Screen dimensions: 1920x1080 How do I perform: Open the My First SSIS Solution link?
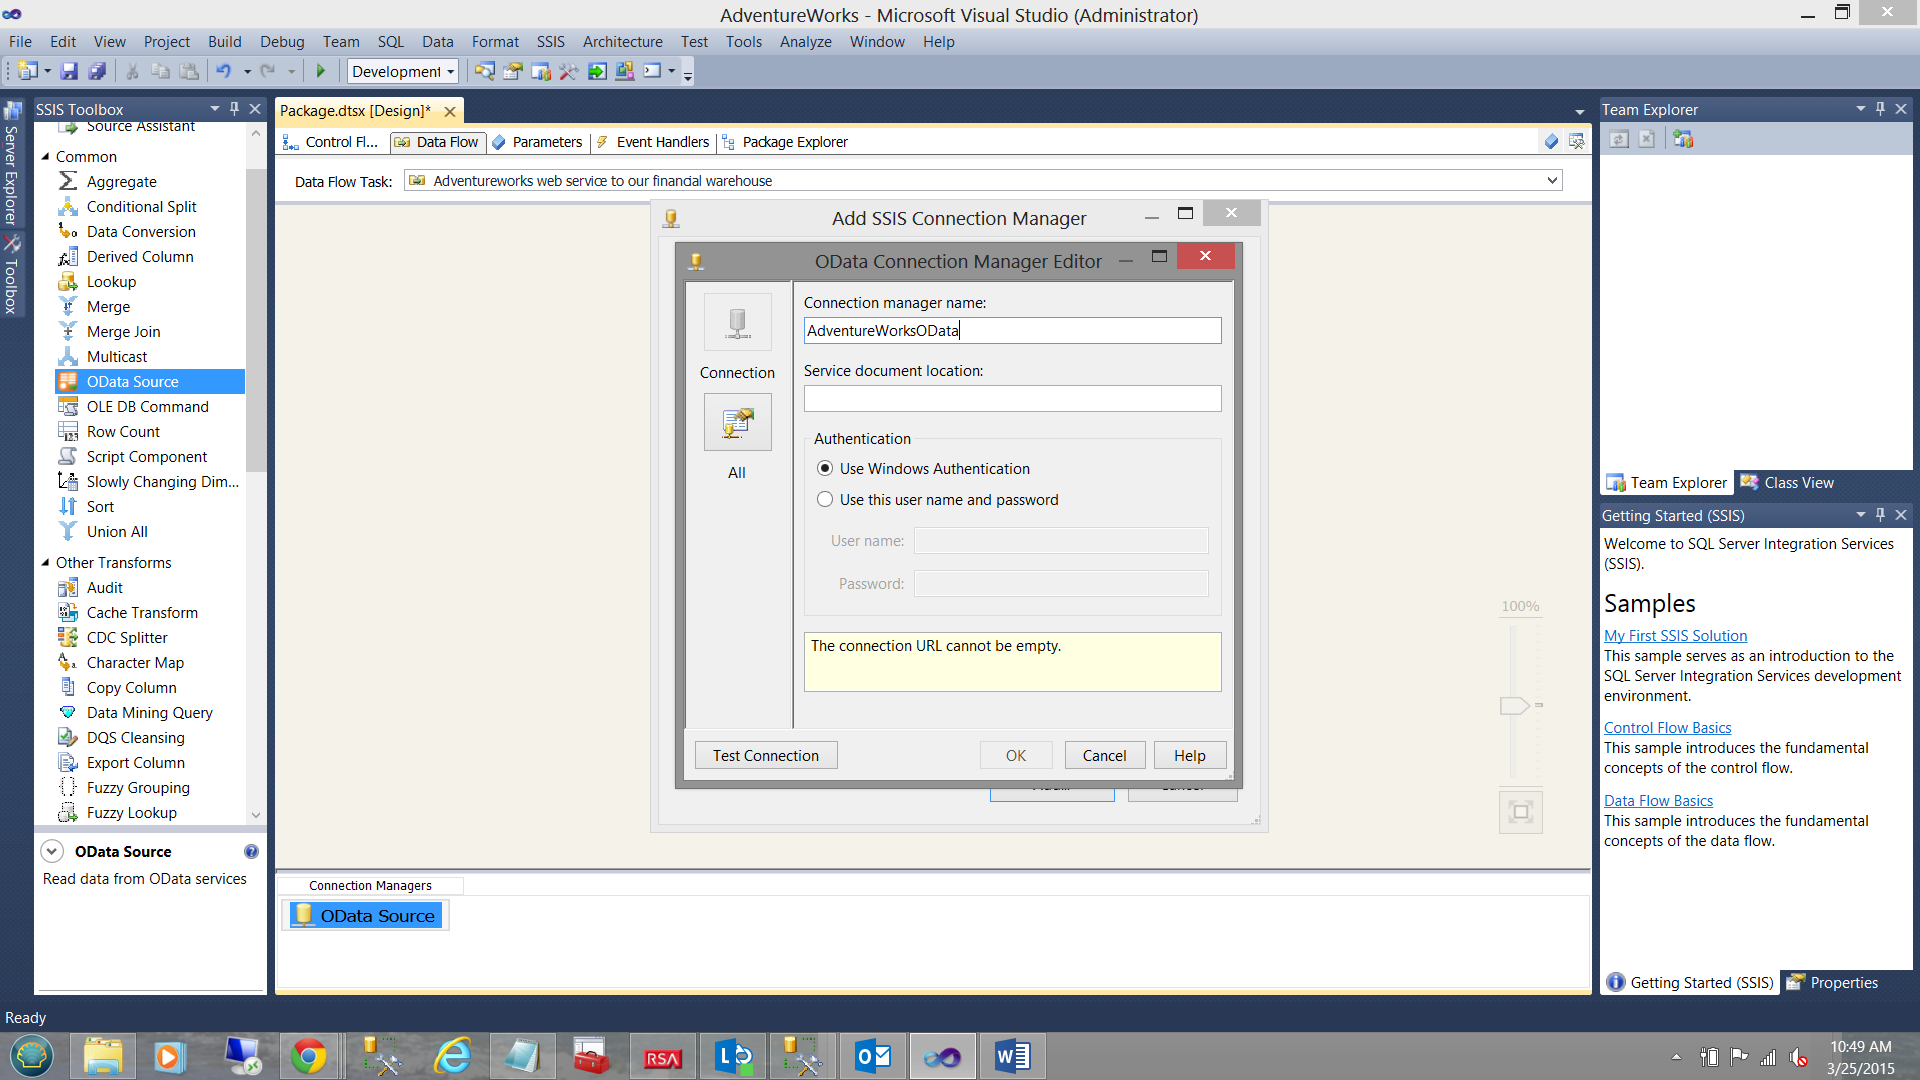[x=1675, y=635]
